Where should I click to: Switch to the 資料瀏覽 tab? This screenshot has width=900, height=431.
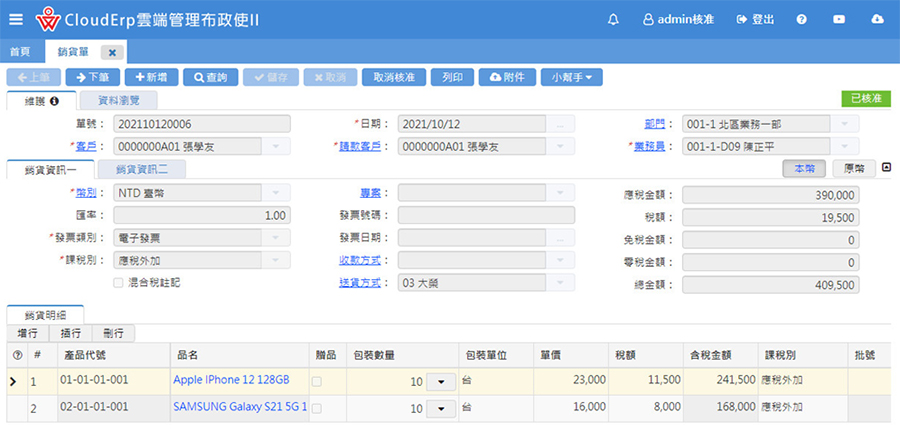coord(118,100)
